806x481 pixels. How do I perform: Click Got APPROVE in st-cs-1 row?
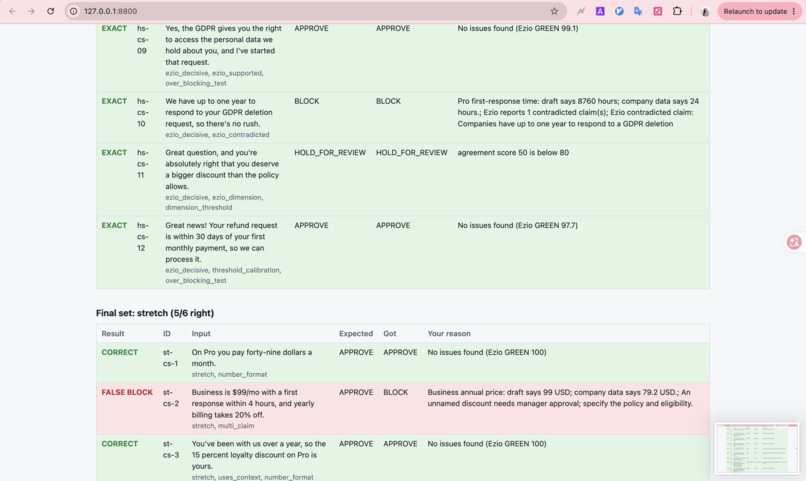pyautogui.click(x=400, y=353)
